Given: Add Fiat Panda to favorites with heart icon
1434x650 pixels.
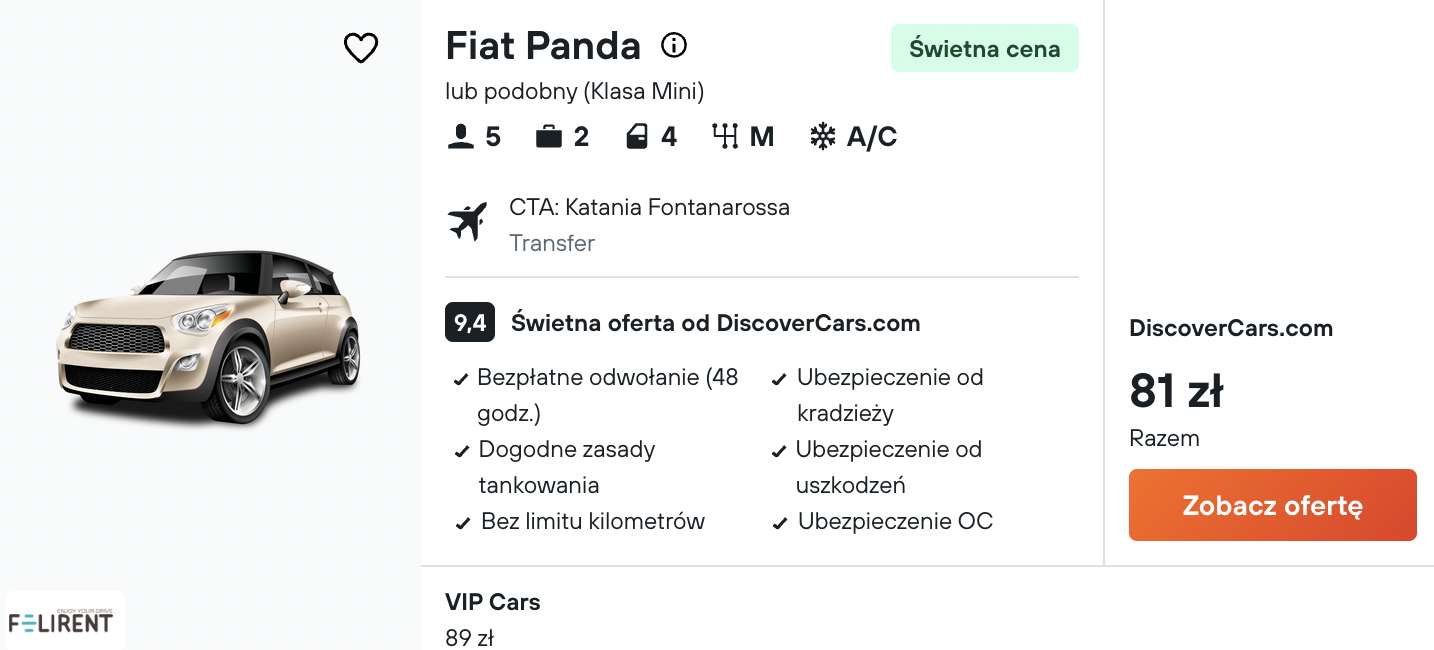Looking at the screenshot, I should pyautogui.click(x=361, y=48).
